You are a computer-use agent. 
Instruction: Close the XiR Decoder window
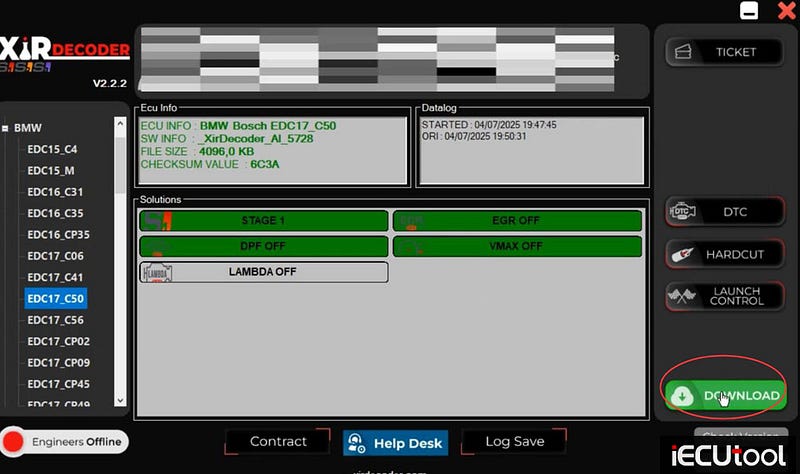(786, 11)
